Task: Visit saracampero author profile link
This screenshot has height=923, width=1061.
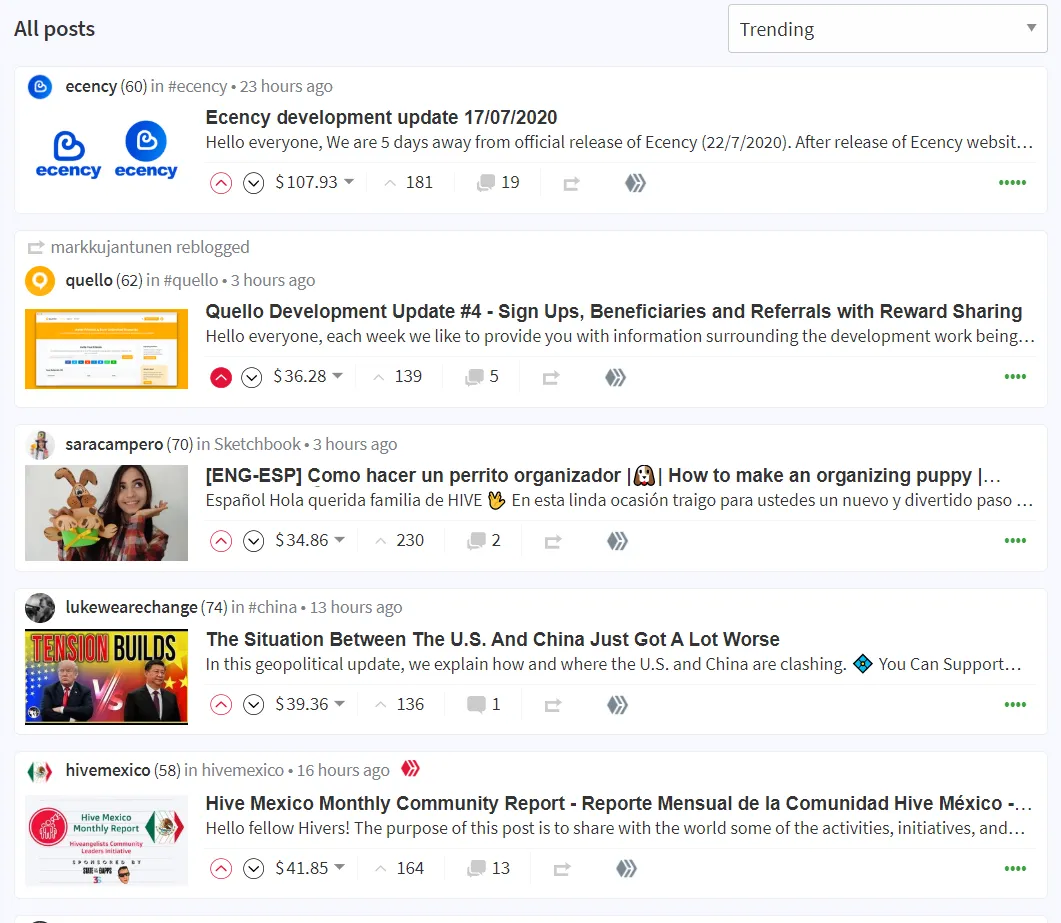Action: [x=114, y=445]
